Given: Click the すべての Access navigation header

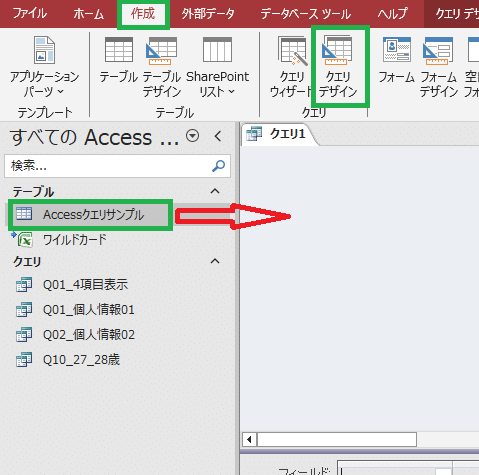Looking at the screenshot, I should coord(94,137).
